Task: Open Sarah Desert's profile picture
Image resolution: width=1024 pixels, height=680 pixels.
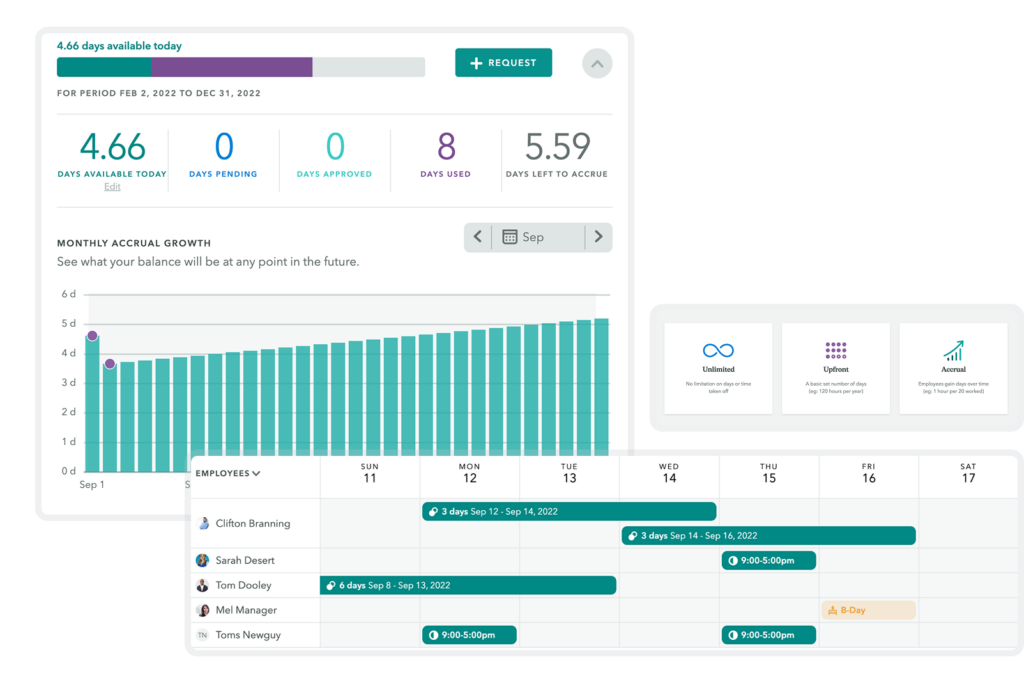Action: pos(203,560)
